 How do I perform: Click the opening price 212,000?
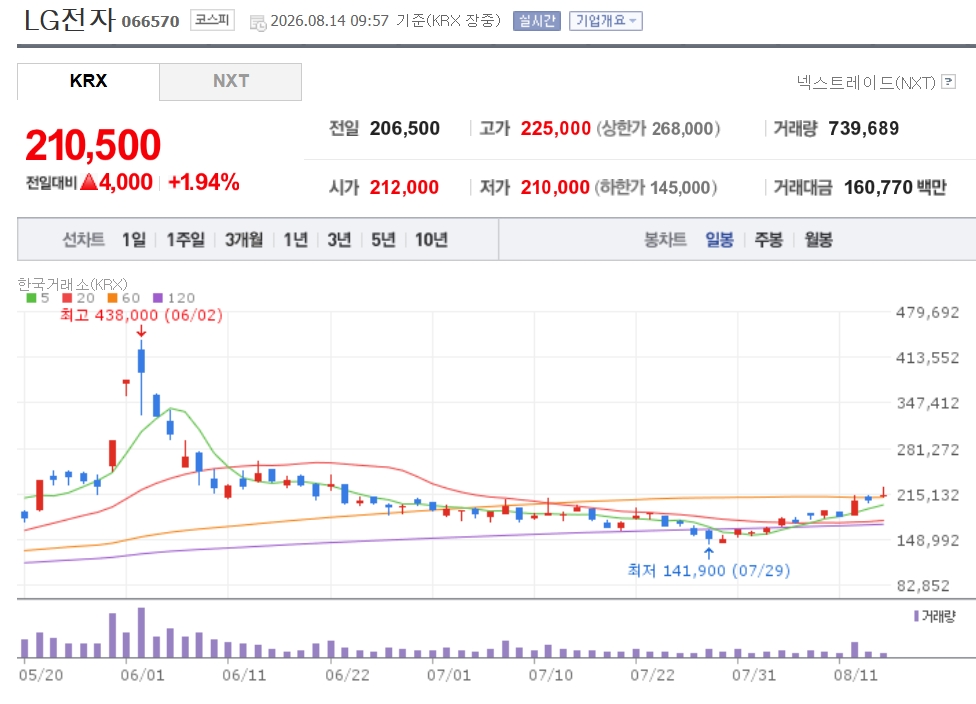click(404, 187)
